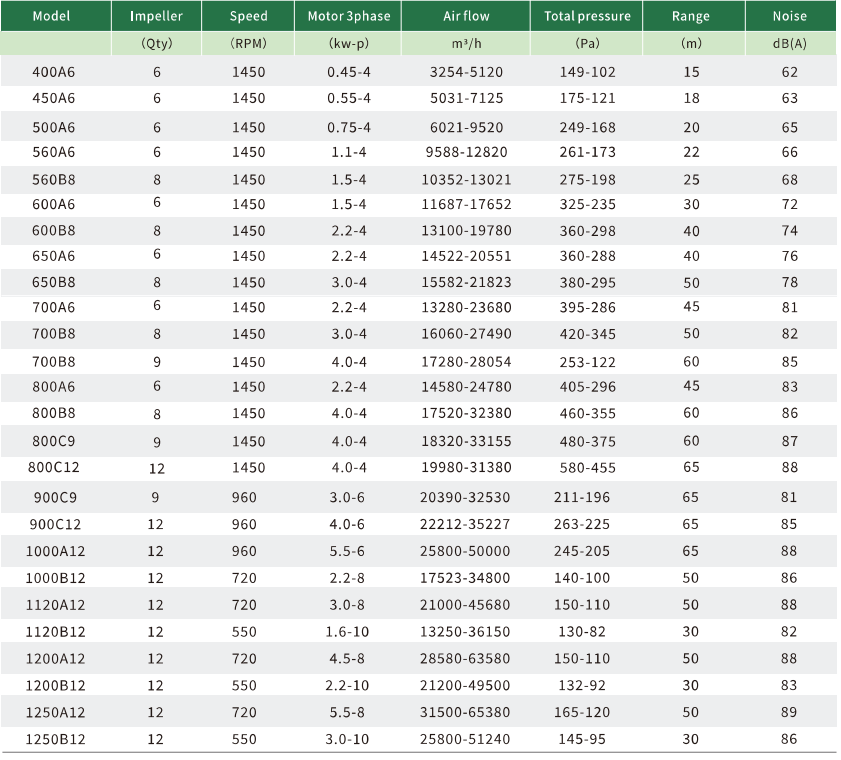Select model cell 650B8
Image resolution: width=841 pixels, height=760 pixels.
click(x=54, y=282)
